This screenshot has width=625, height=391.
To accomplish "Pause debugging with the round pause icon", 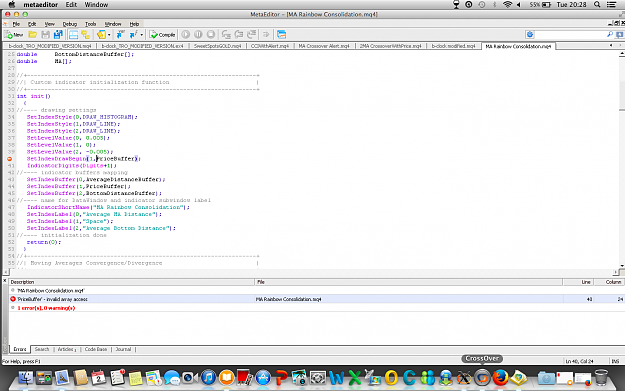I will 198,35.
